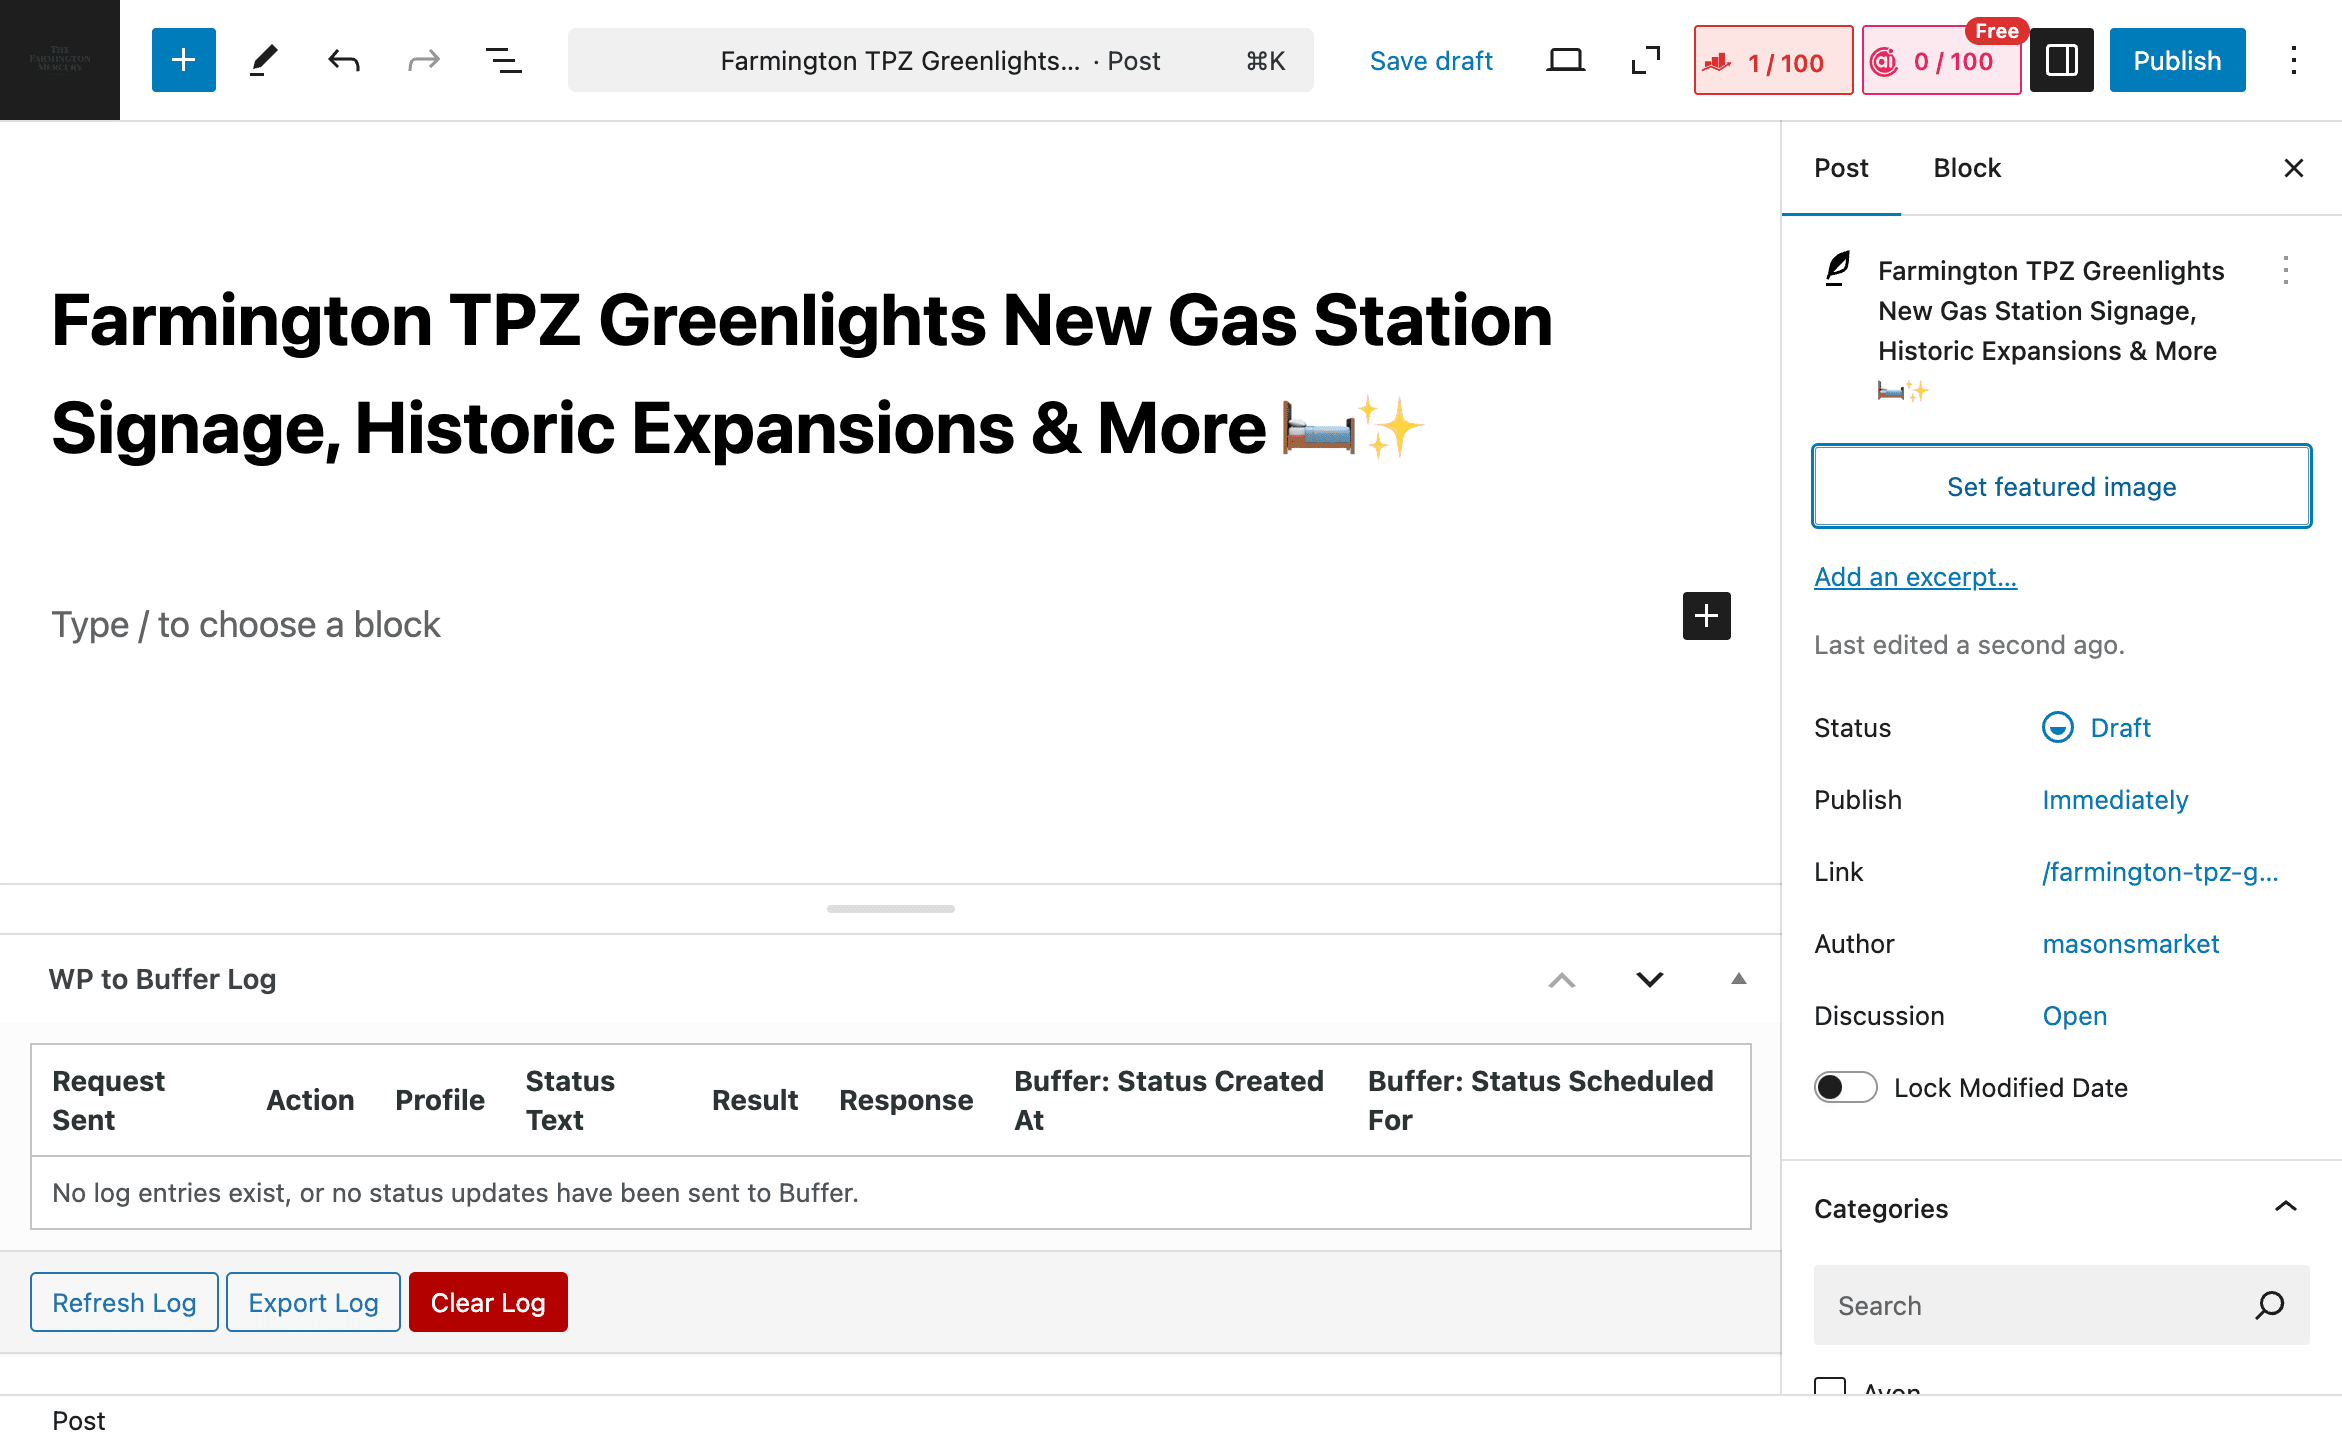Open post Actions menu beside the title
Screen dimensions: 2342x1444
[2286, 270]
